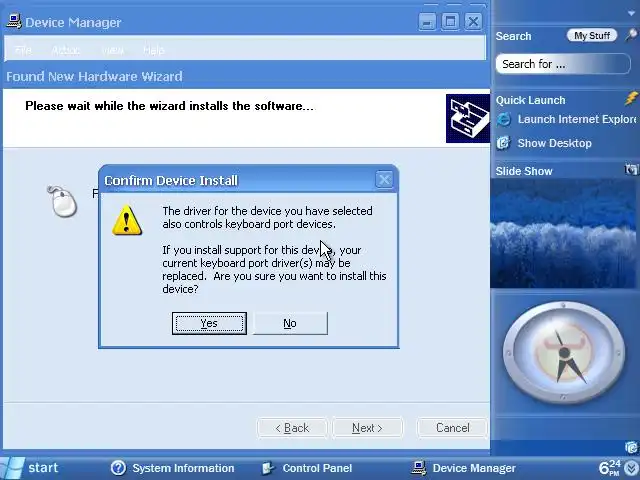Click the Next button in wizard
The image size is (640, 480).
[x=367, y=428]
